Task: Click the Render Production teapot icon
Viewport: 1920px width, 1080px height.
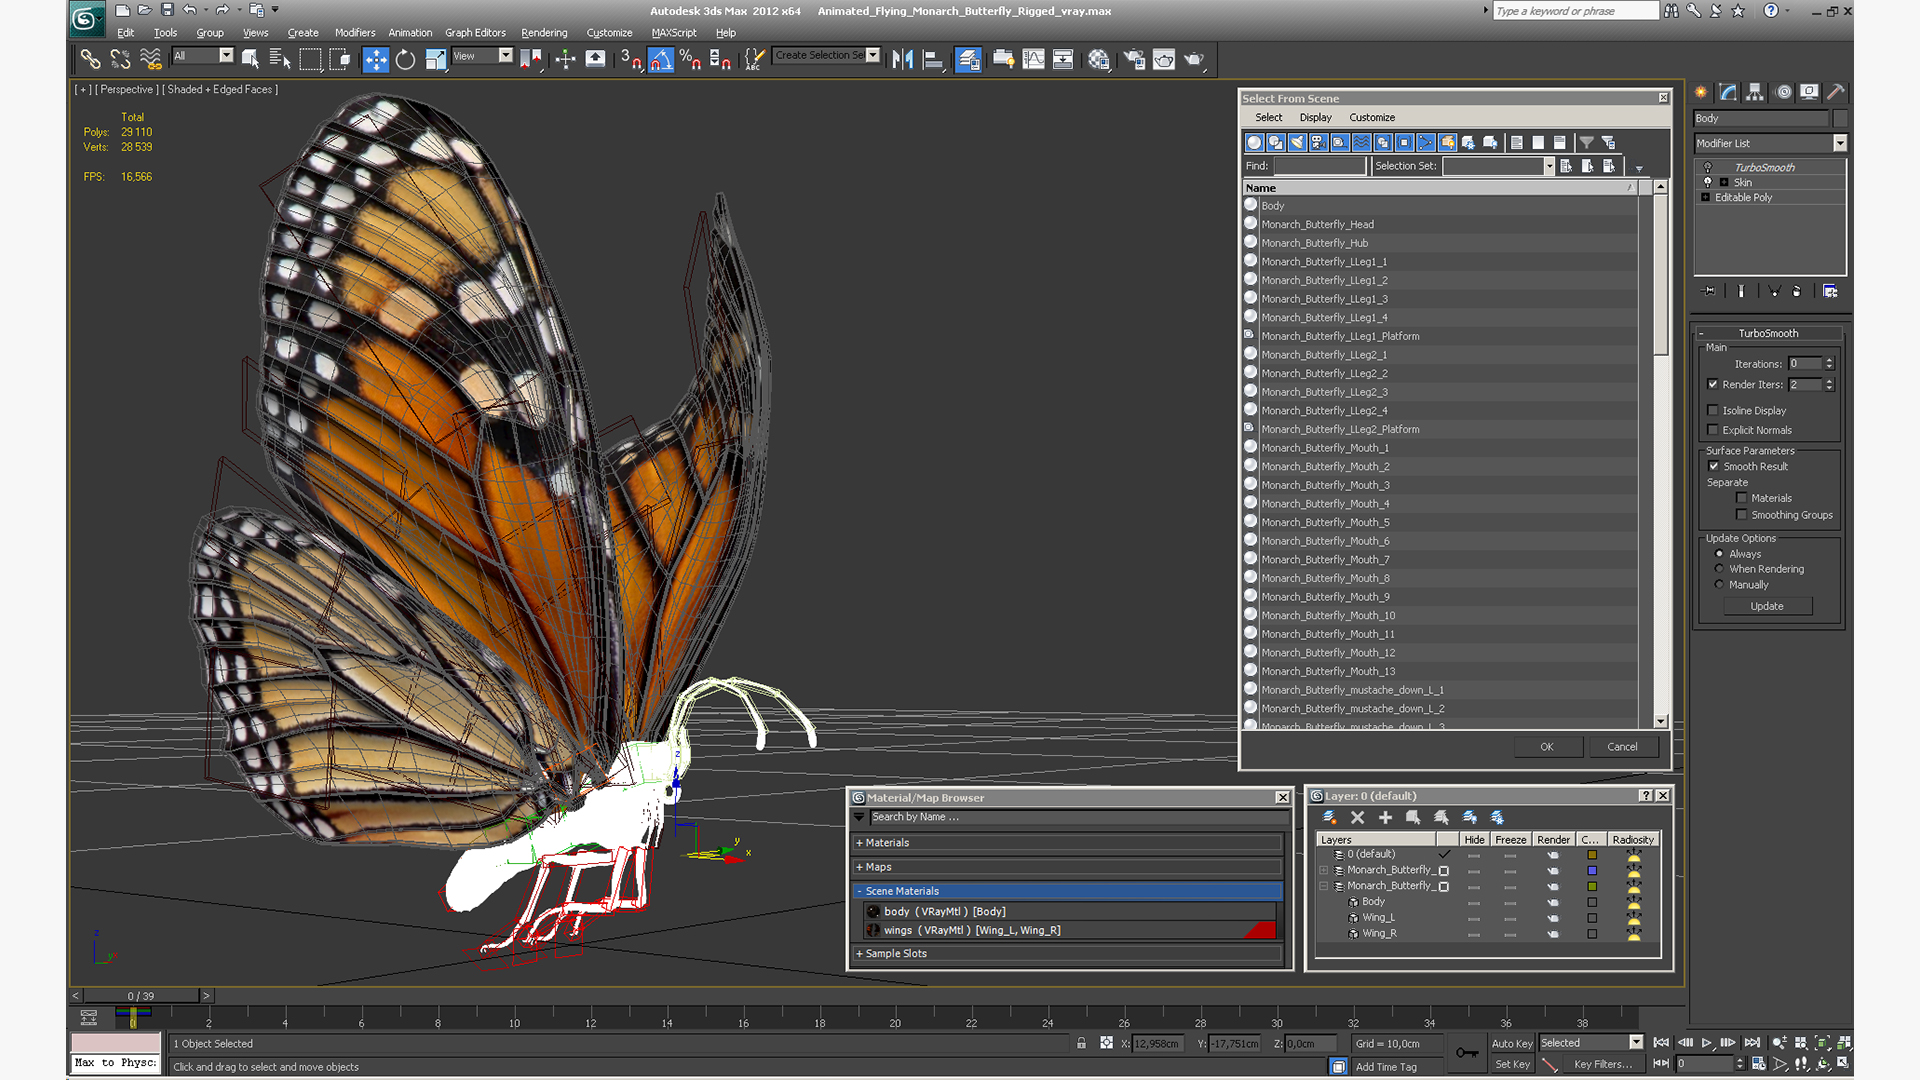Action: (1194, 59)
